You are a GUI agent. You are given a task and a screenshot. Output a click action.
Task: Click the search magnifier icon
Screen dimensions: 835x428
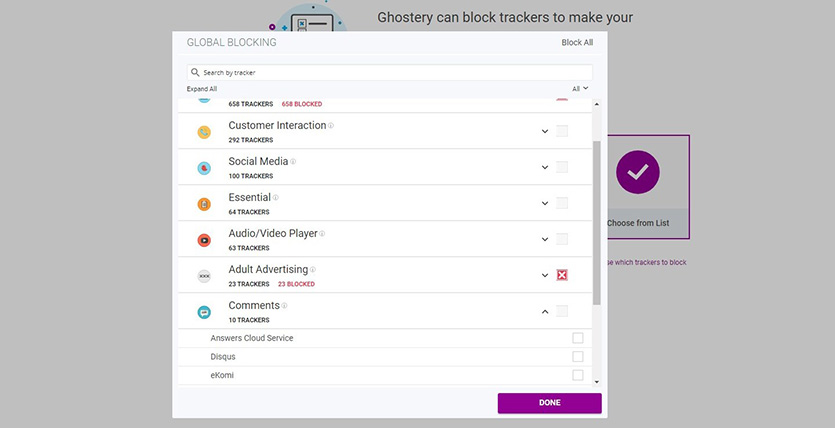195,72
